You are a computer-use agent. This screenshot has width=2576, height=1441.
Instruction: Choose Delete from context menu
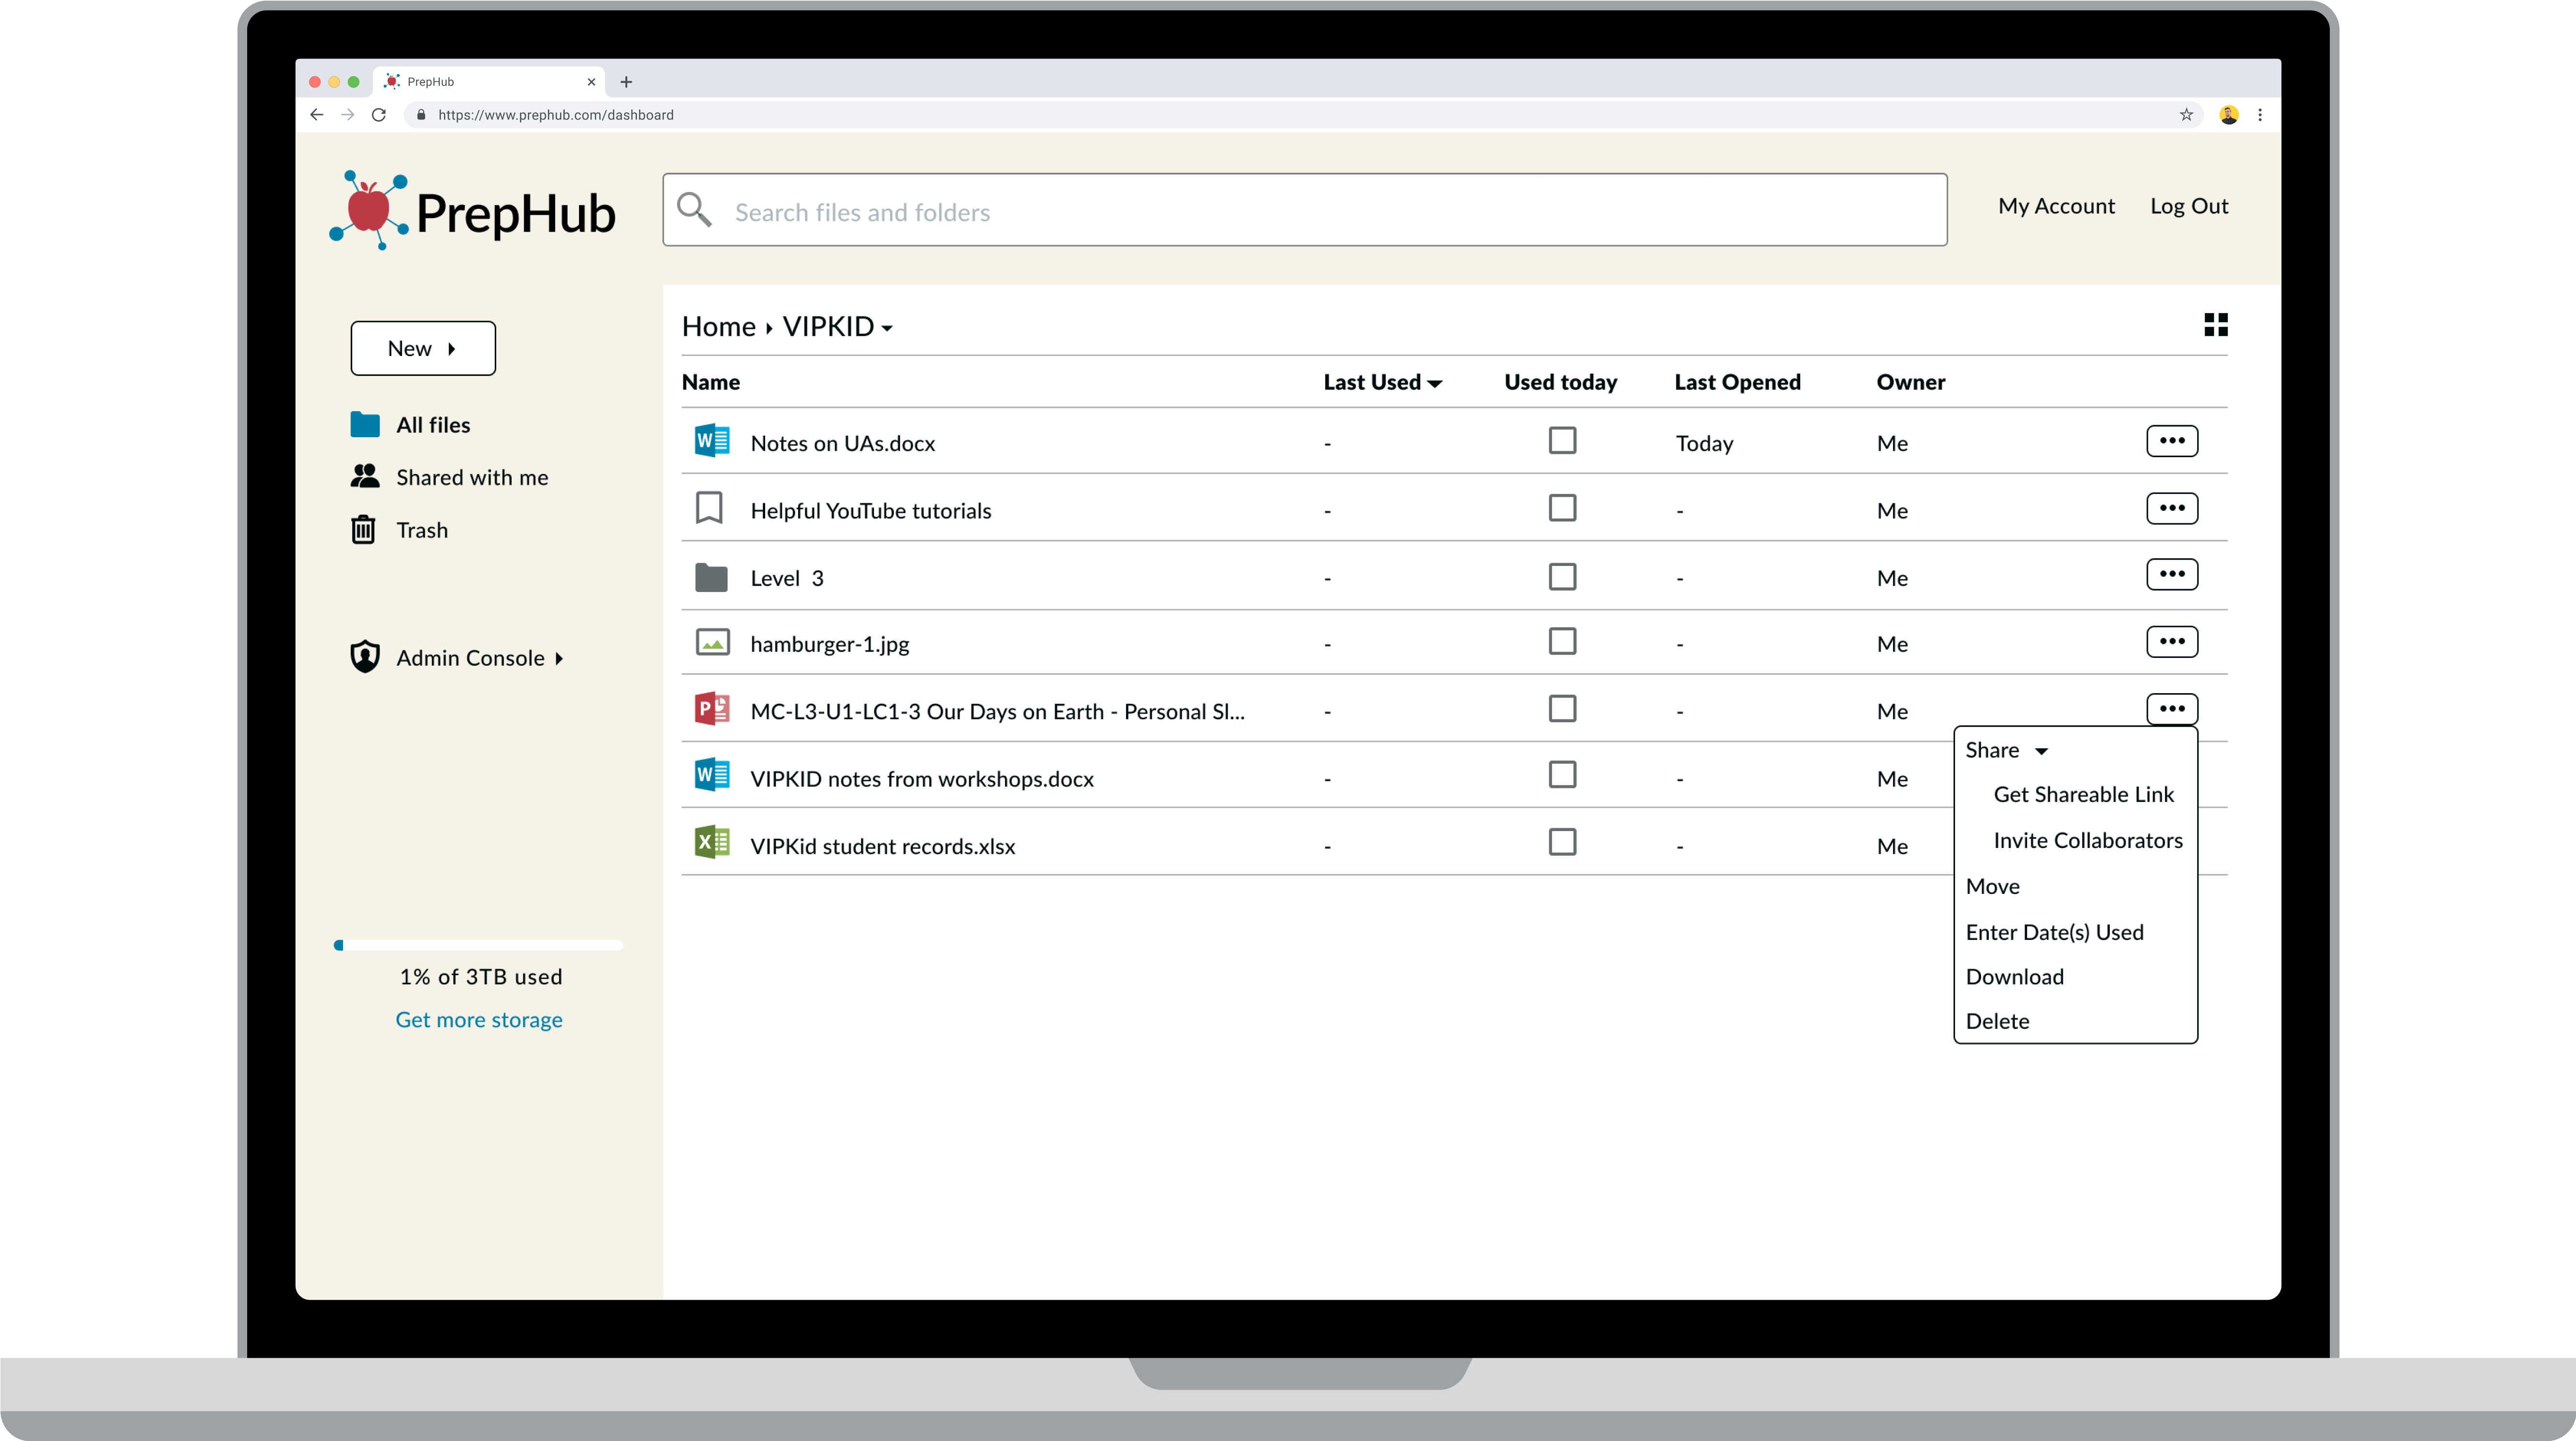pyautogui.click(x=1997, y=1022)
